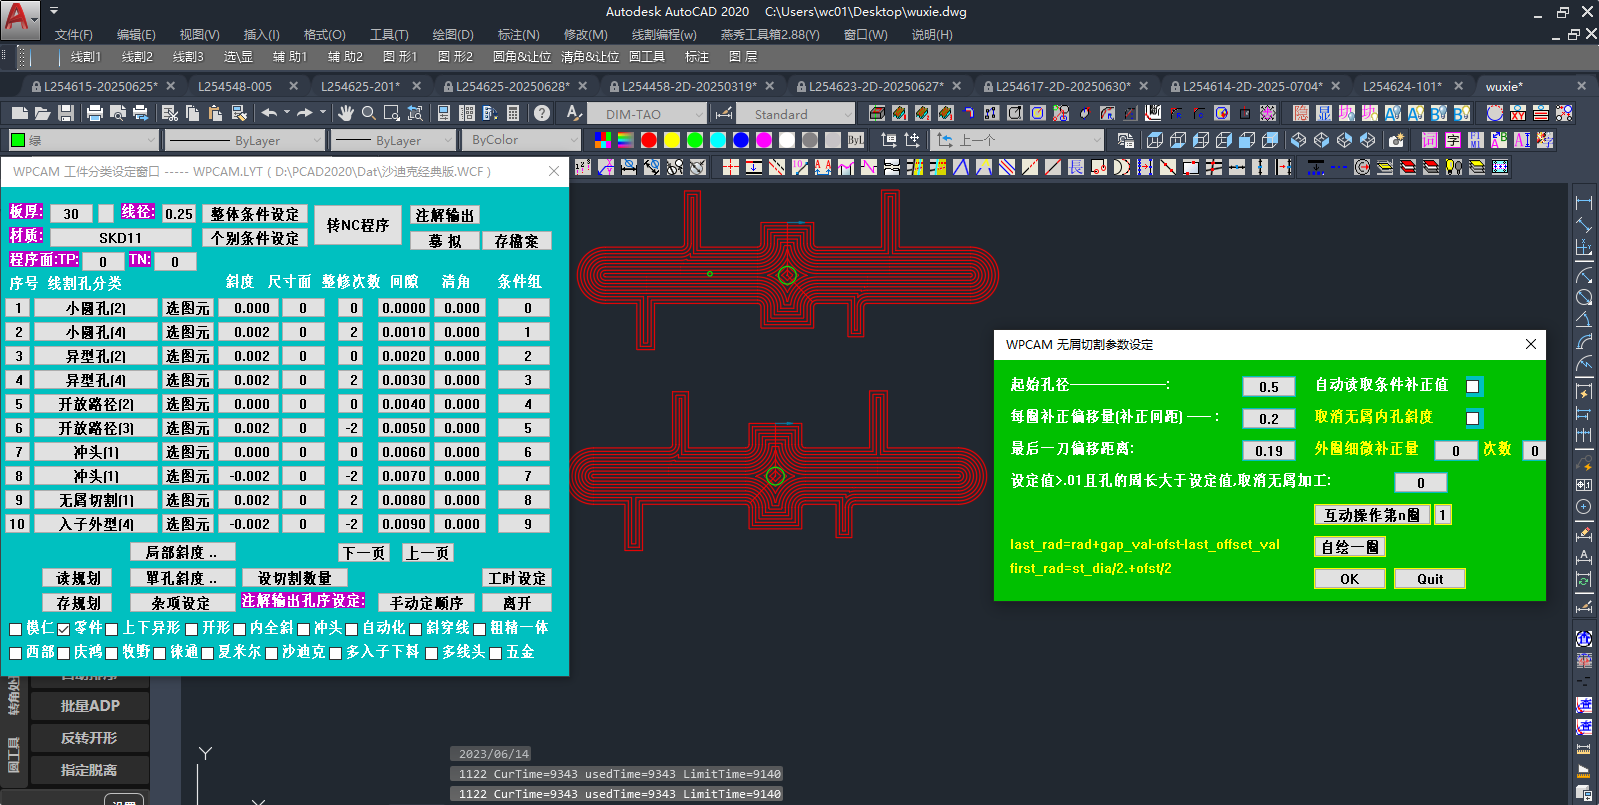1599x805 pixels.
Task: Tick the 沙迪克 checkbox
Action: 271,653
